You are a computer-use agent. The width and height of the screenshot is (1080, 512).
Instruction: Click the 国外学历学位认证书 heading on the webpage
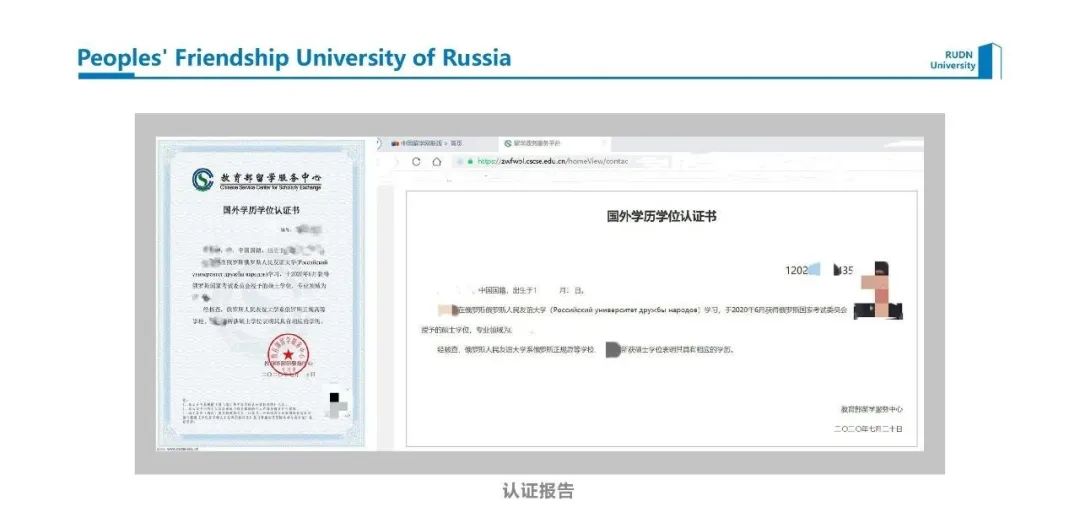[661, 215]
